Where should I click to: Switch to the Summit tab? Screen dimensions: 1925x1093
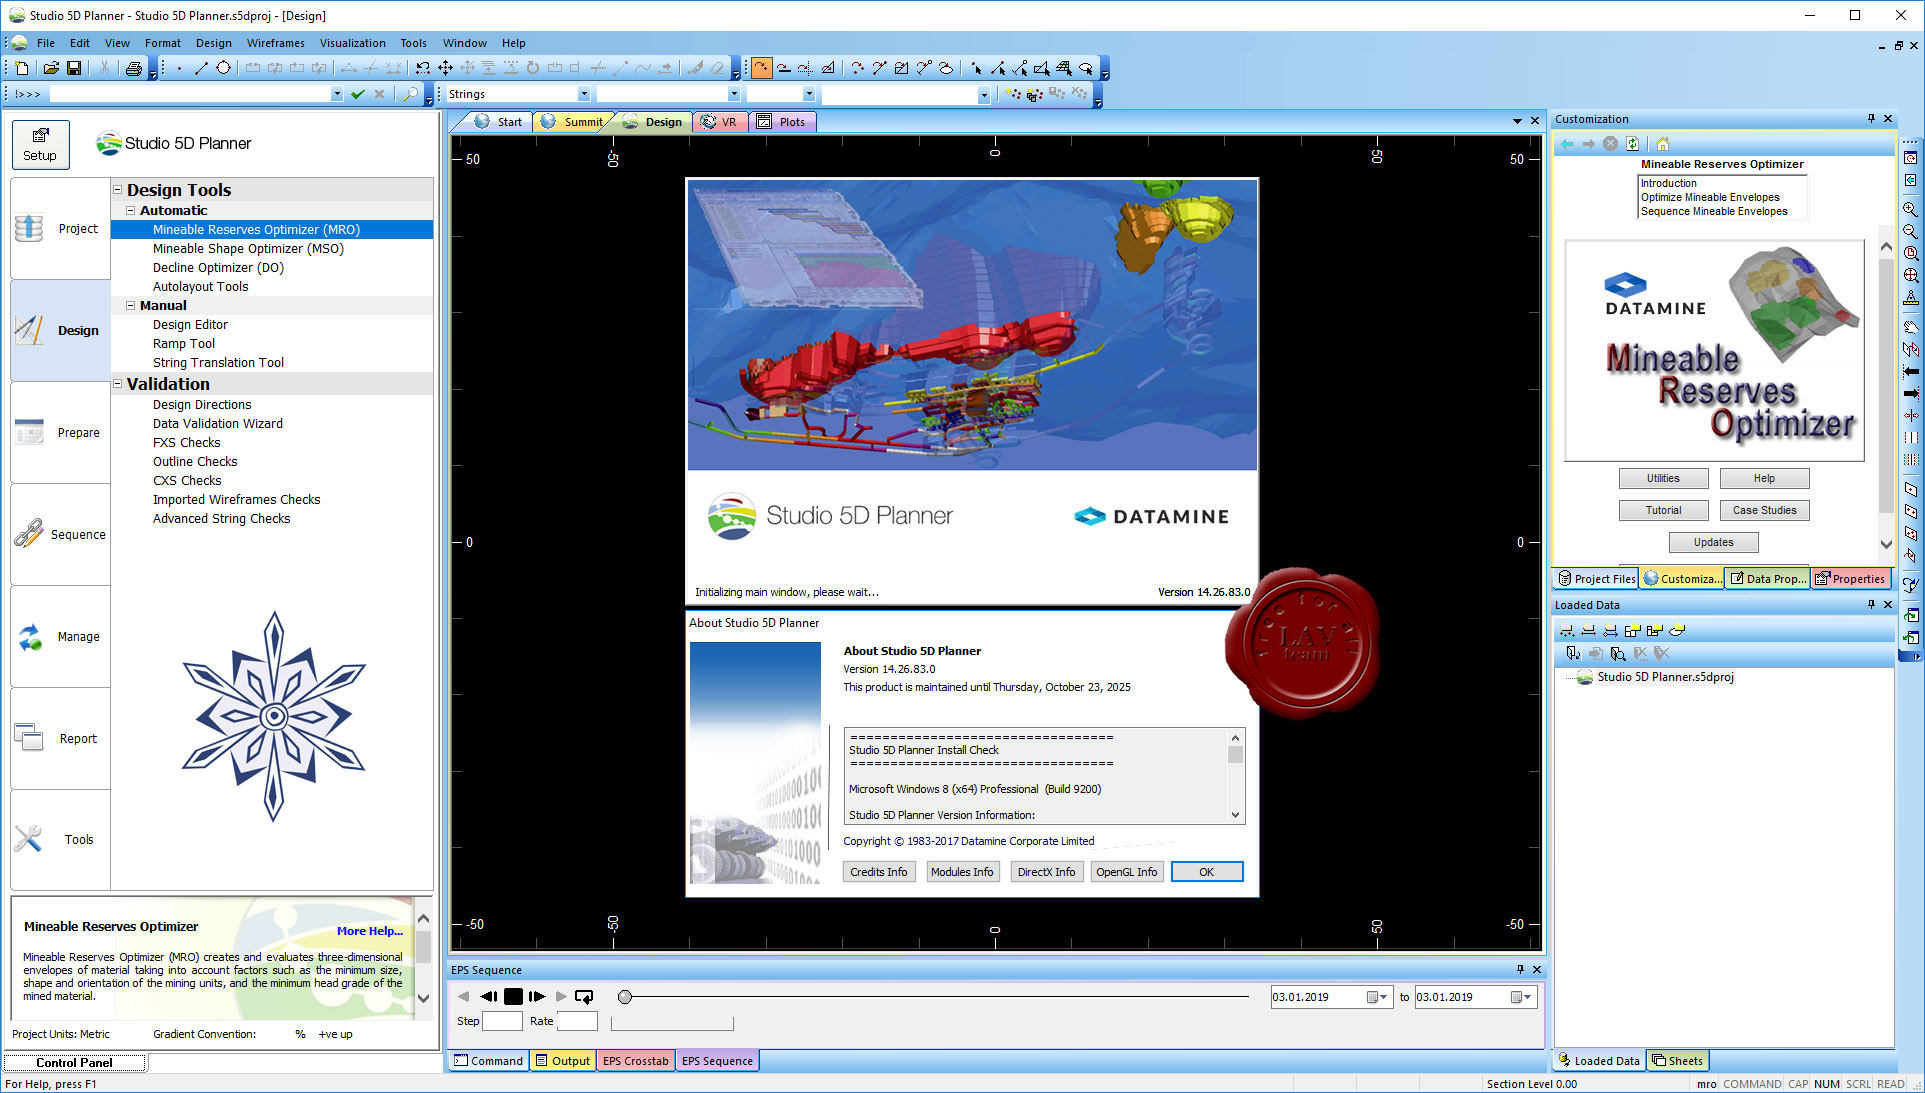tap(574, 122)
